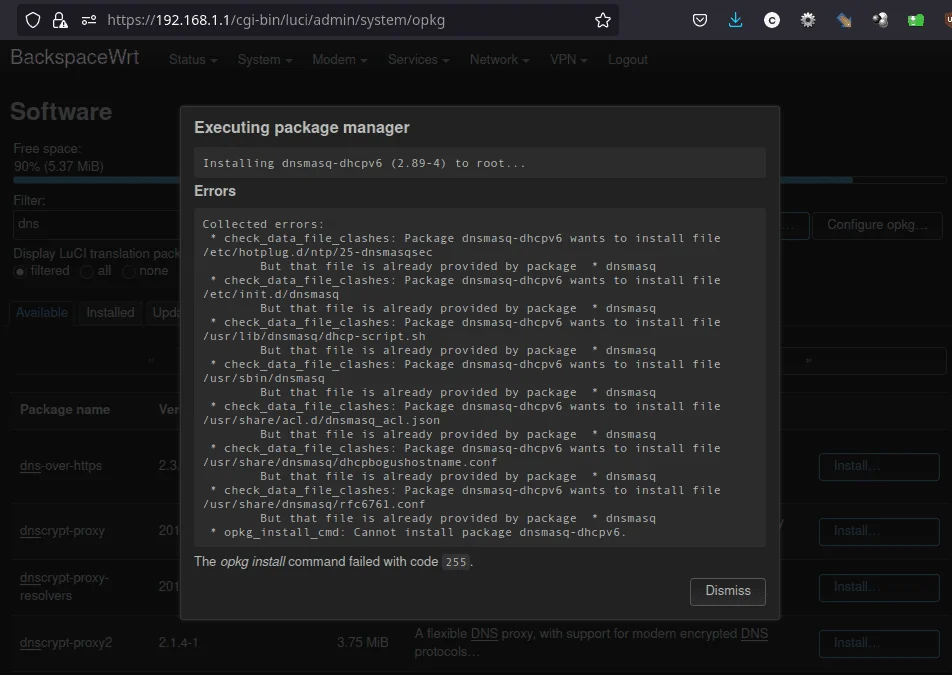952x675 pixels.
Task: Open the site permissions icon in address bar
Action: [89, 20]
